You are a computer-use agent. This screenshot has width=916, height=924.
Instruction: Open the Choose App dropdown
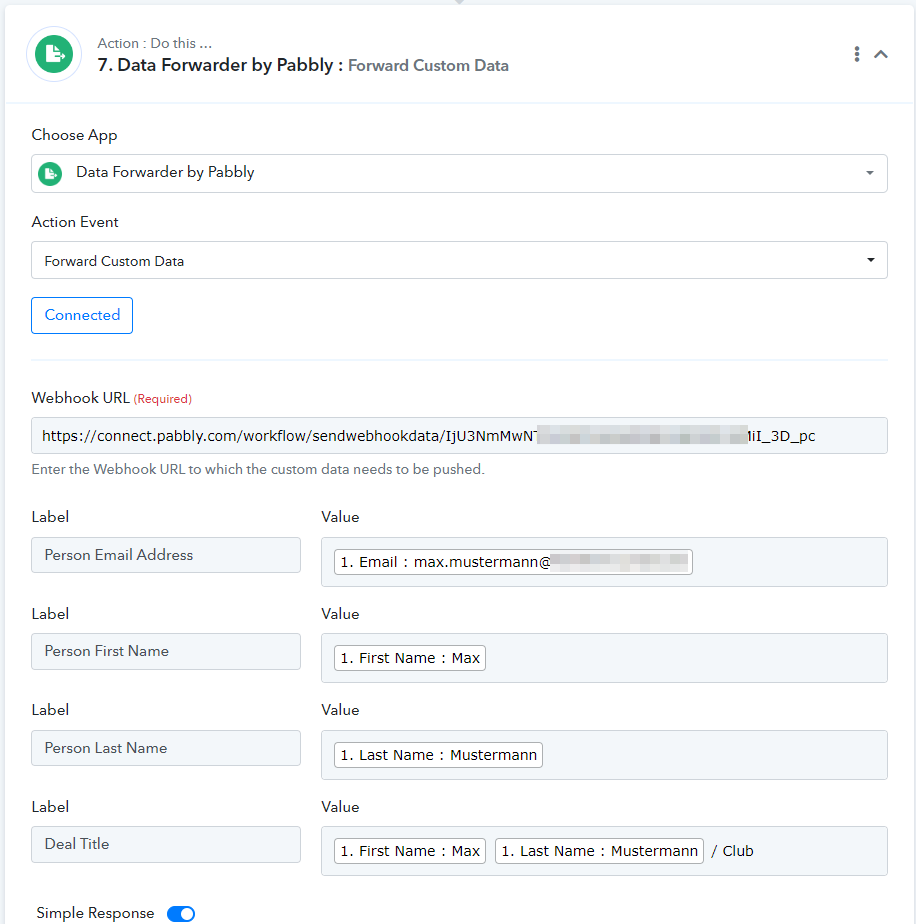click(x=459, y=173)
